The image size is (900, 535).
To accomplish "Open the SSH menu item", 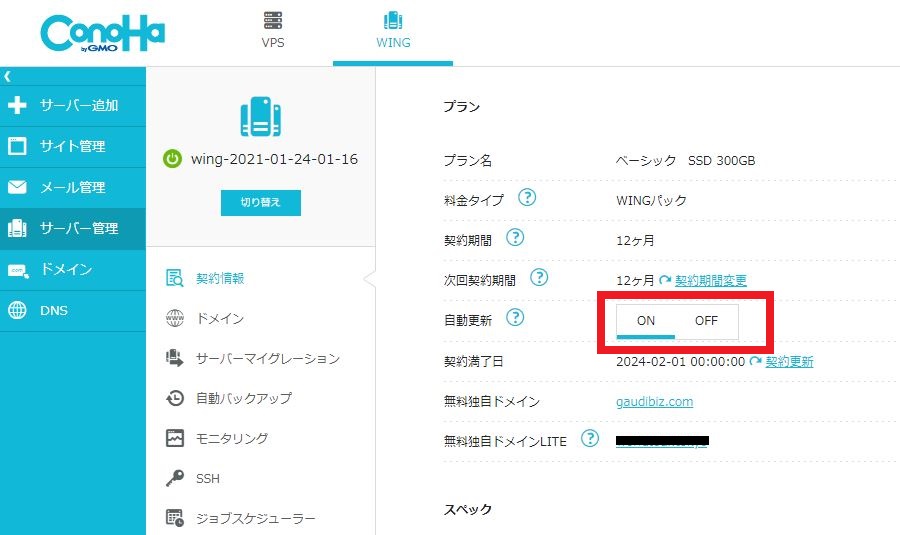I will pos(208,479).
